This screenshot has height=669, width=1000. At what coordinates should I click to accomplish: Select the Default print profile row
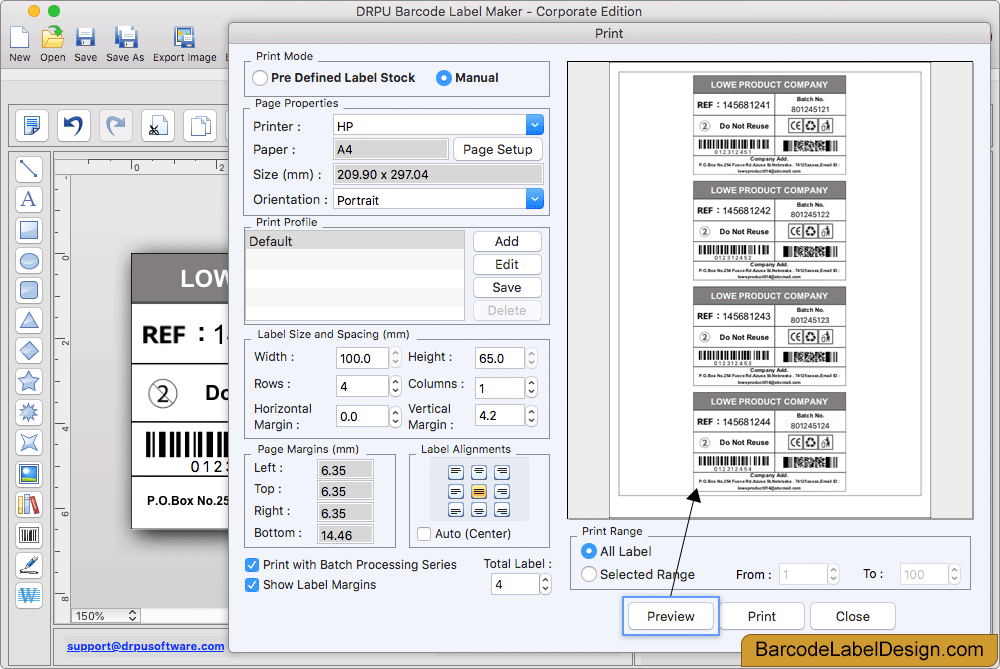pyautogui.click(x=355, y=241)
